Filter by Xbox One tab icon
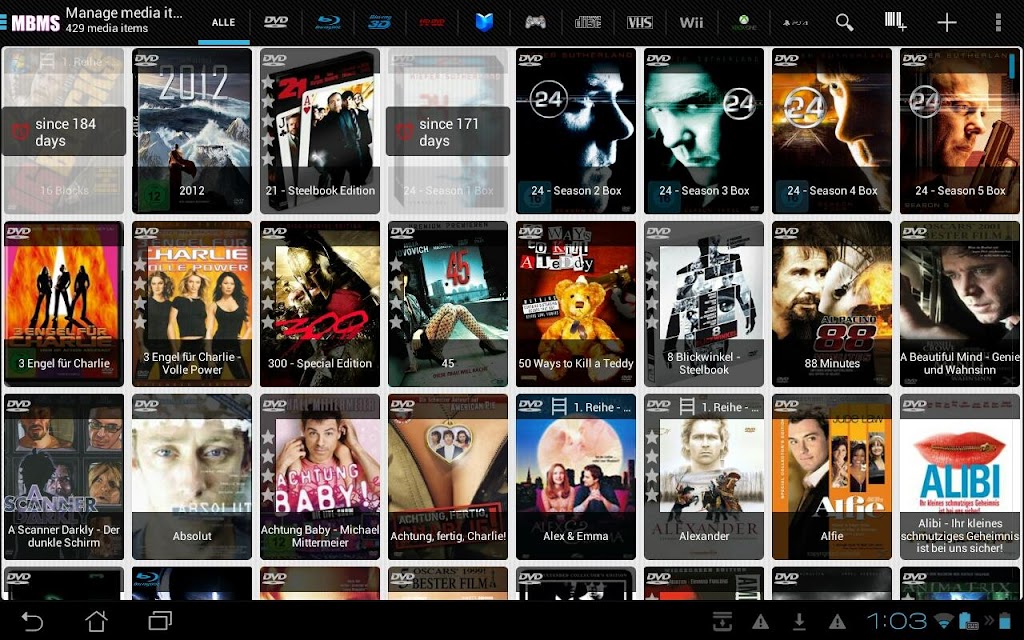The width and height of the screenshot is (1024, 640). pyautogui.click(x=744, y=22)
